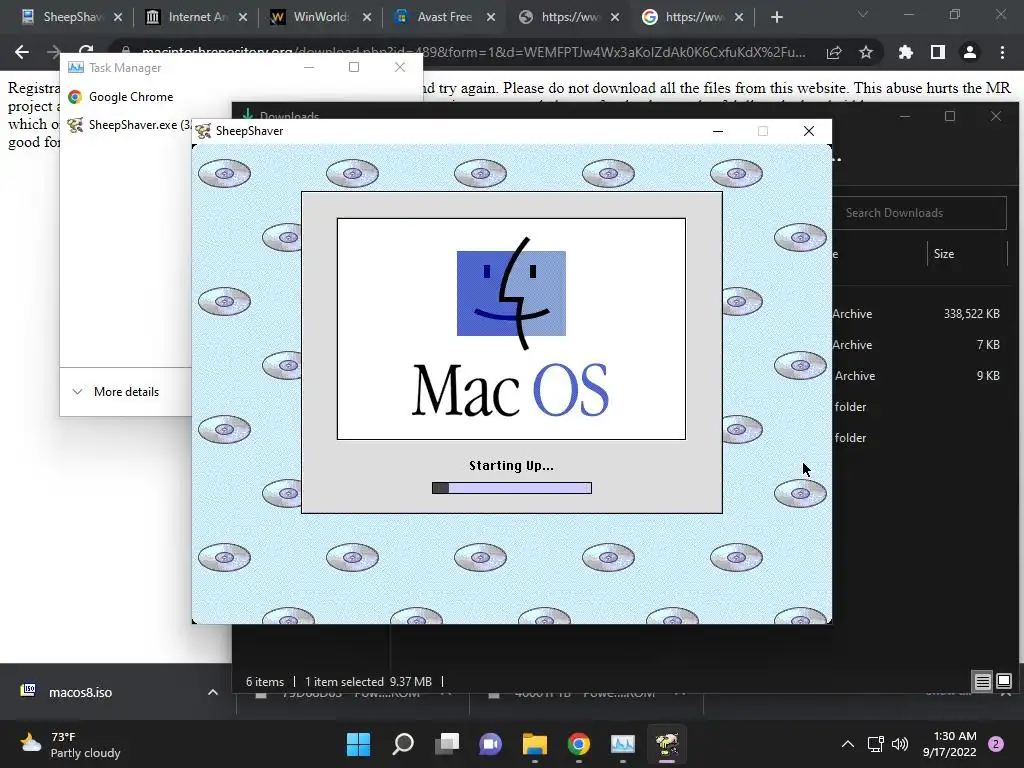Image resolution: width=1024 pixels, height=768 pixels.
Task: Open network status tray icon
Action: tap(875, 744)
